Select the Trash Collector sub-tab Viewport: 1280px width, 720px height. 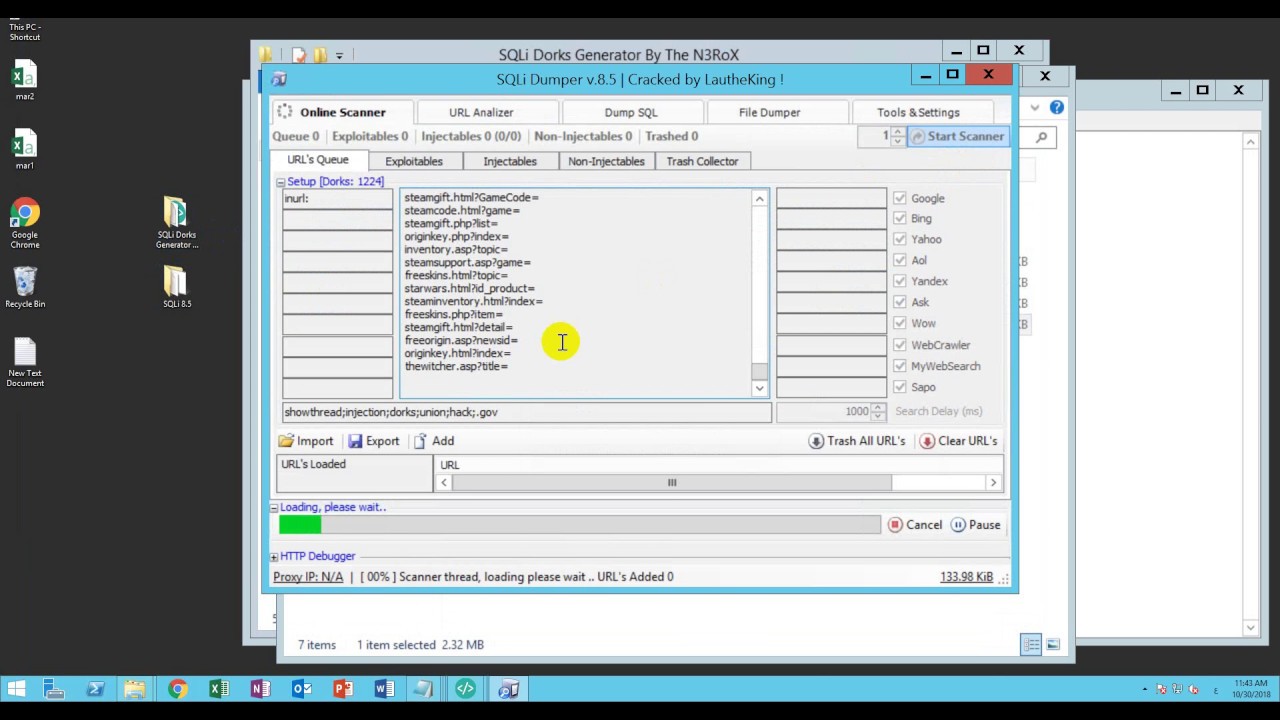point(702,161)
